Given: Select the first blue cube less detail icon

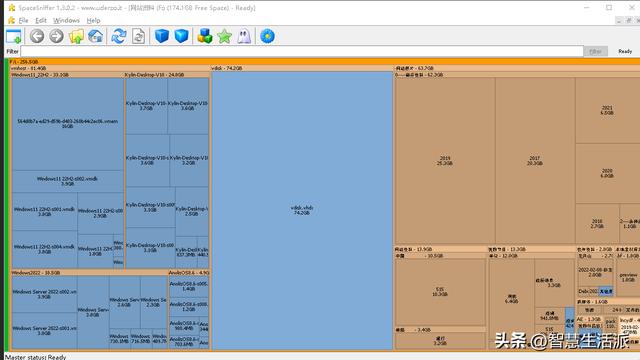Looking at the screenshot, I should [x=162, y=36].
